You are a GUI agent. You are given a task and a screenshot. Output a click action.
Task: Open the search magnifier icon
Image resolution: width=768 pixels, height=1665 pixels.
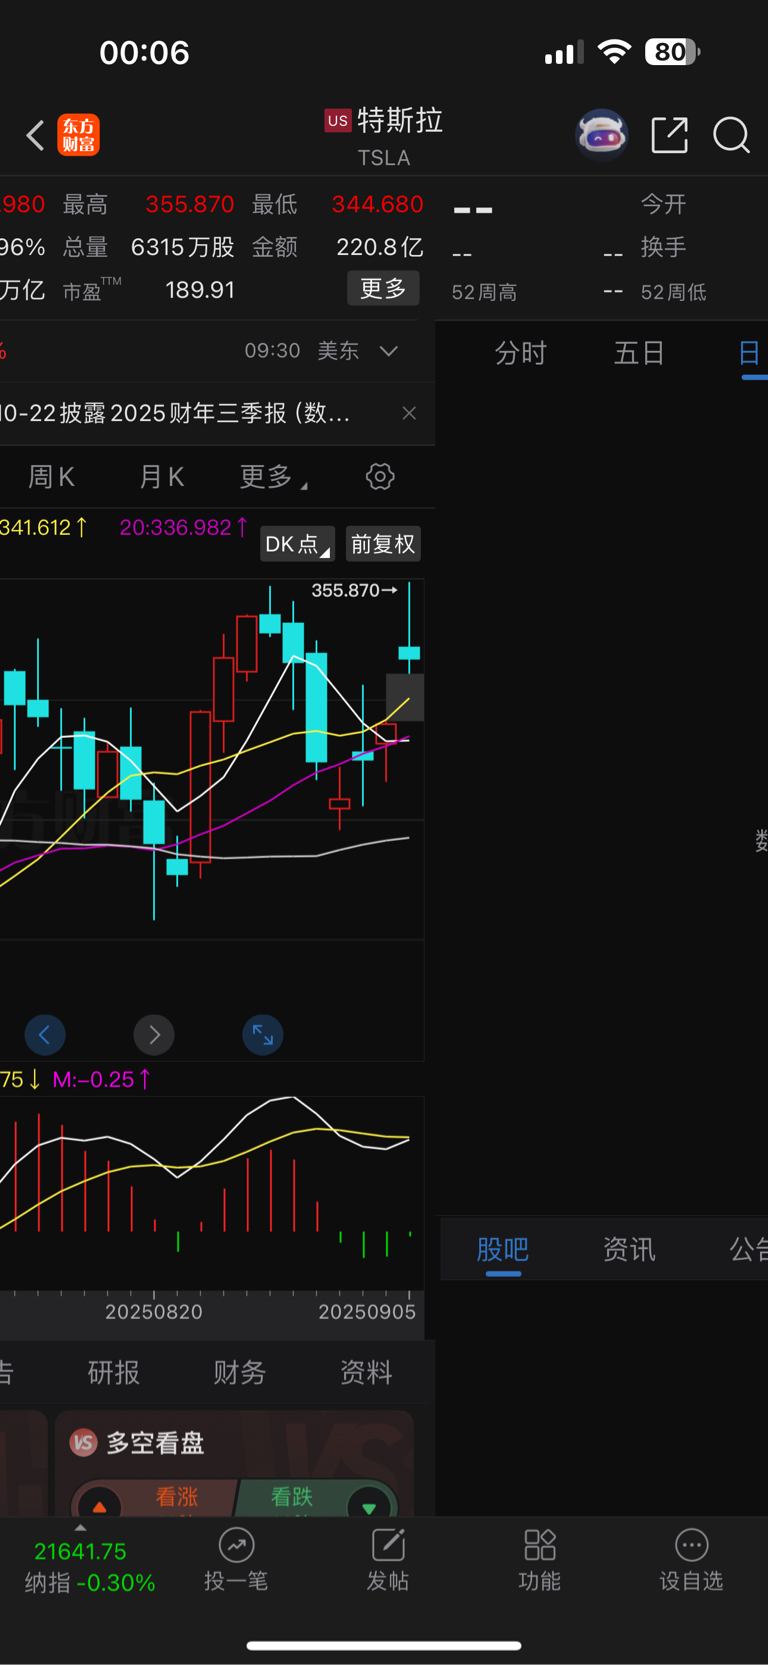click(731, 134)
